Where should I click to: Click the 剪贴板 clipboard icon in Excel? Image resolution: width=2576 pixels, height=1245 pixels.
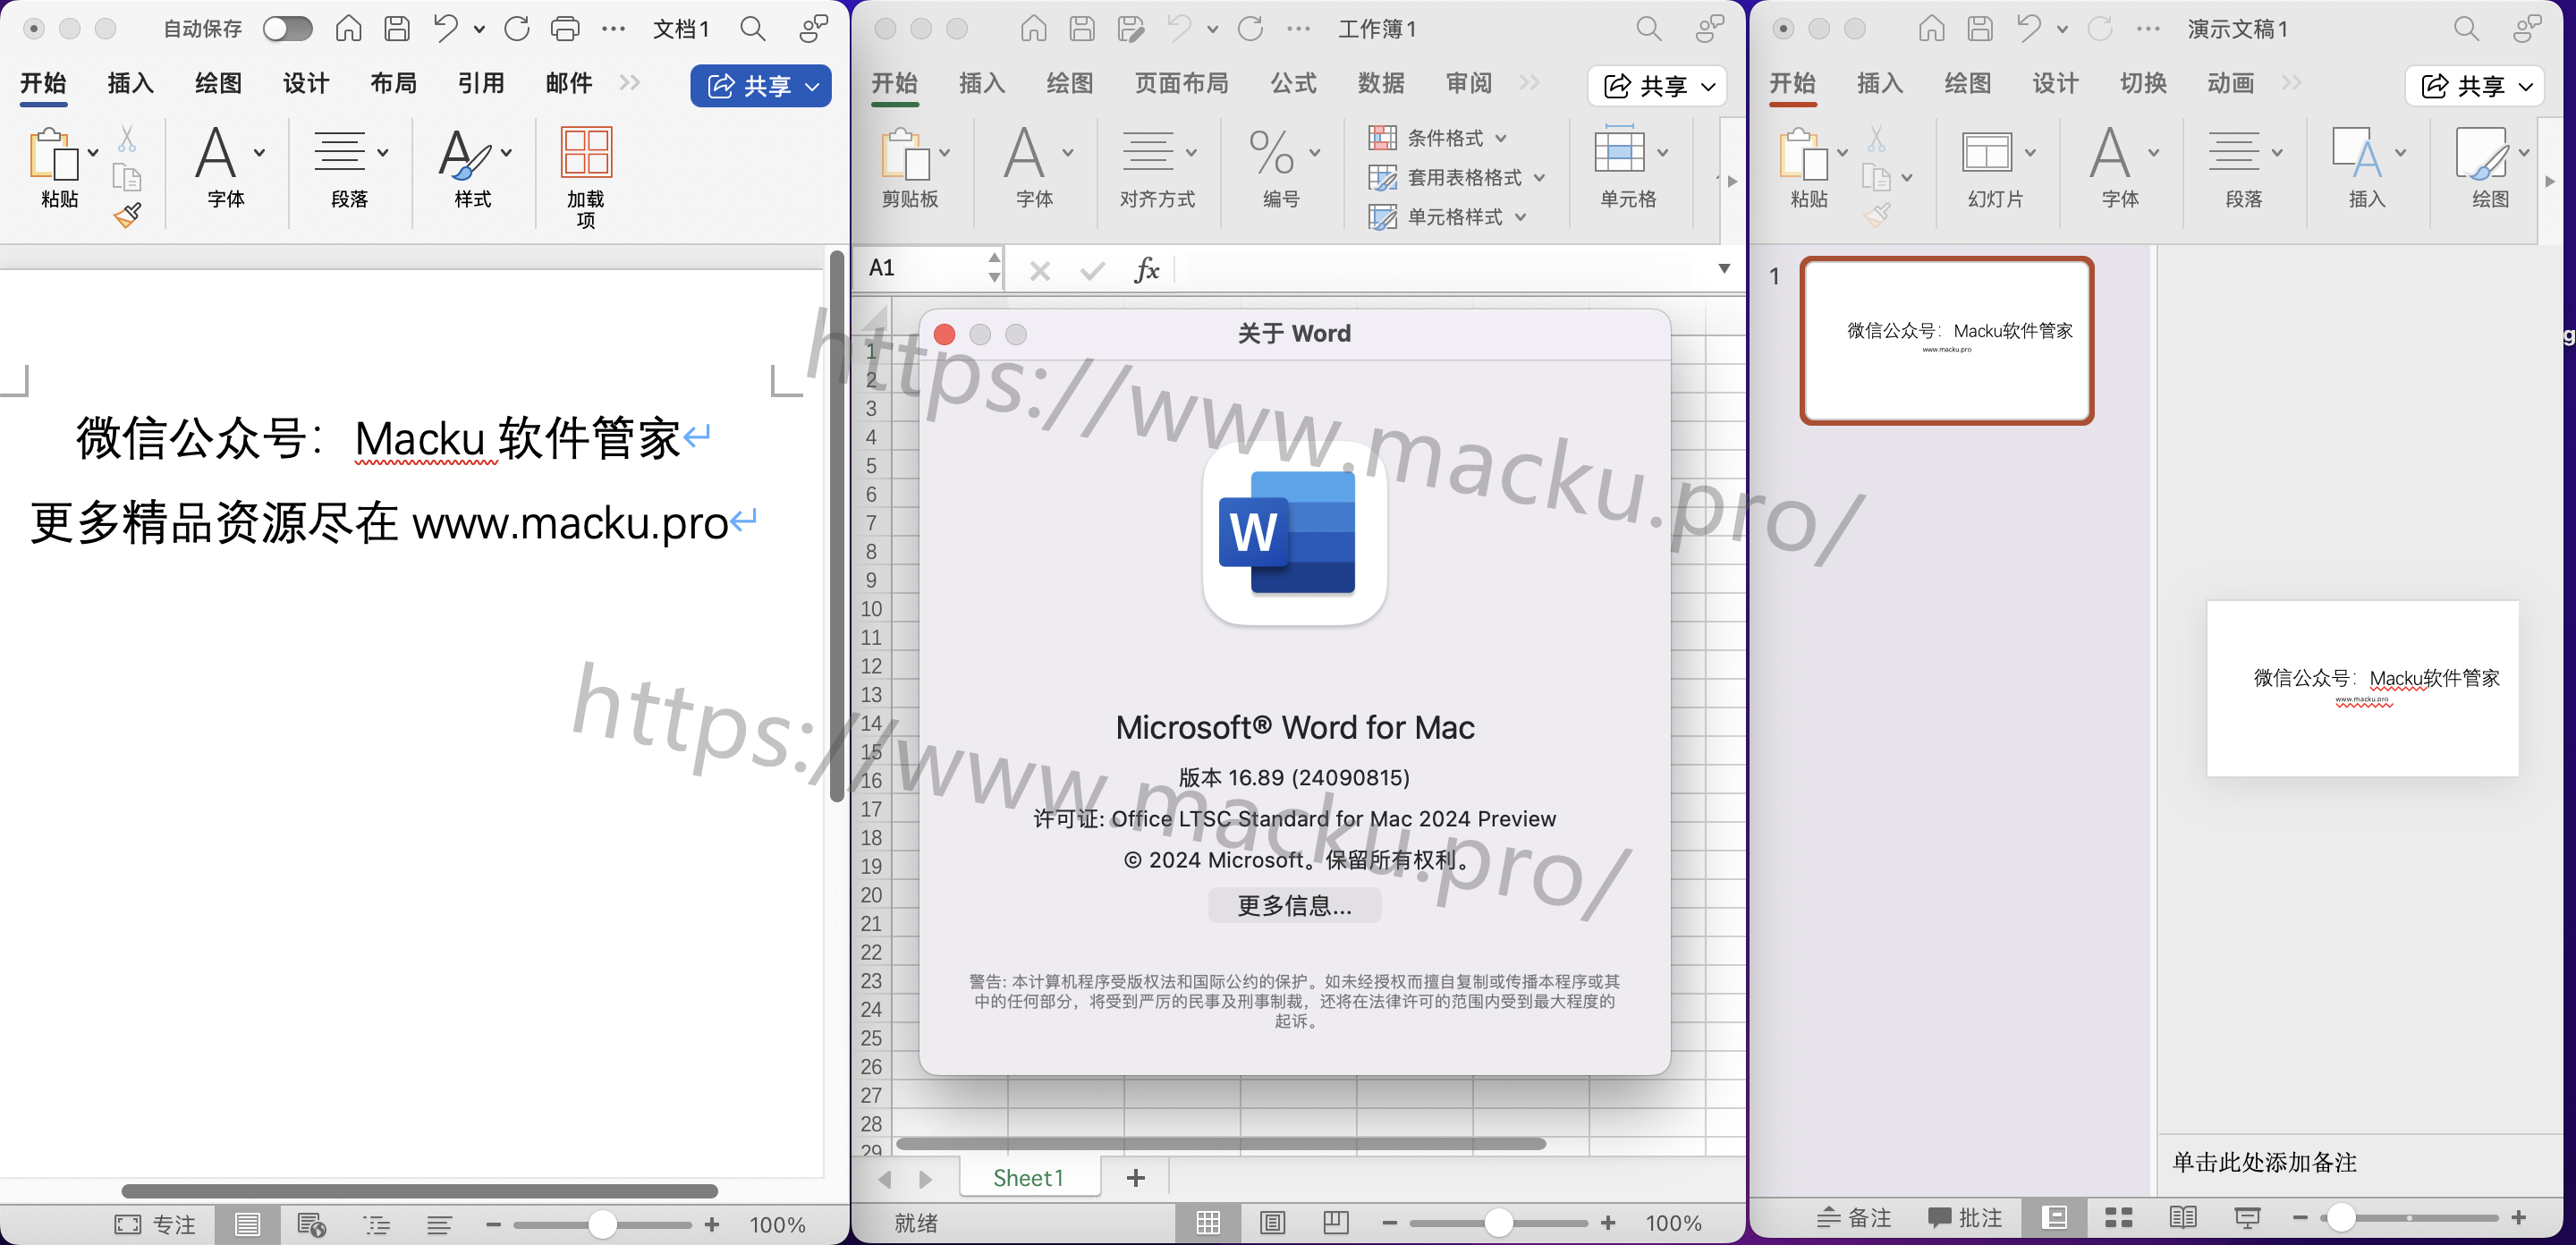[905, 154]
